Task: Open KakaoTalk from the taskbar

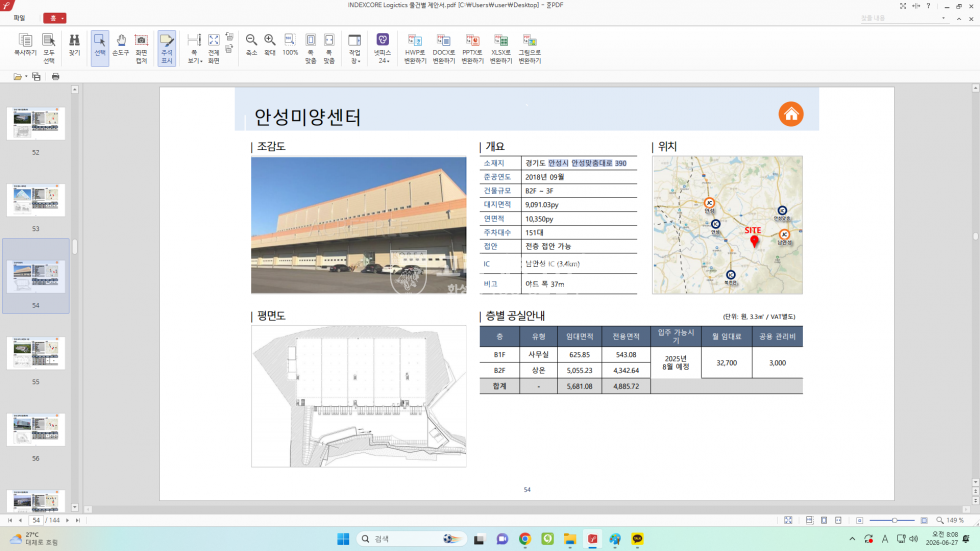Action: coord(637,539)
